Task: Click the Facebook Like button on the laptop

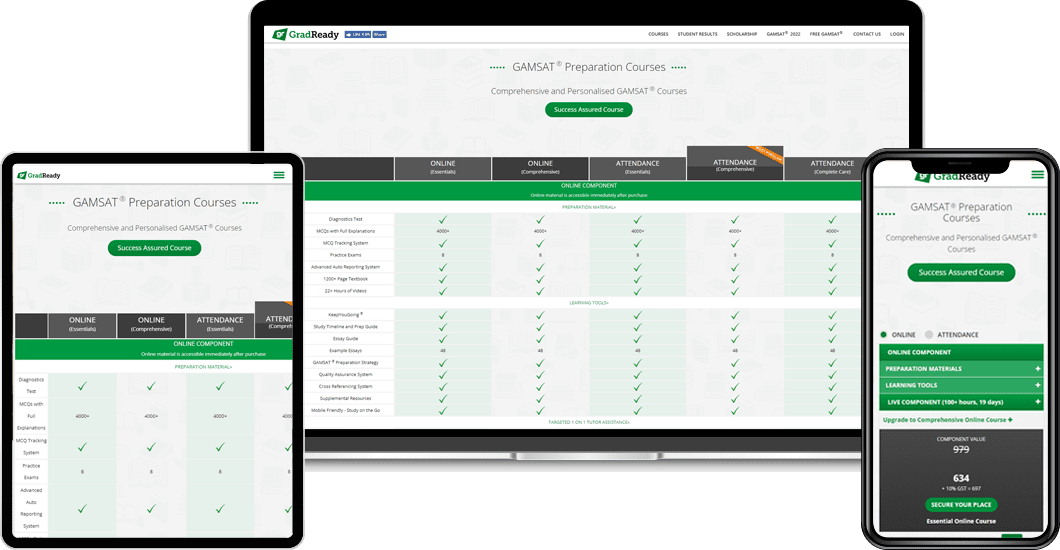Action: pyautogui.click(x=358, y=34)
